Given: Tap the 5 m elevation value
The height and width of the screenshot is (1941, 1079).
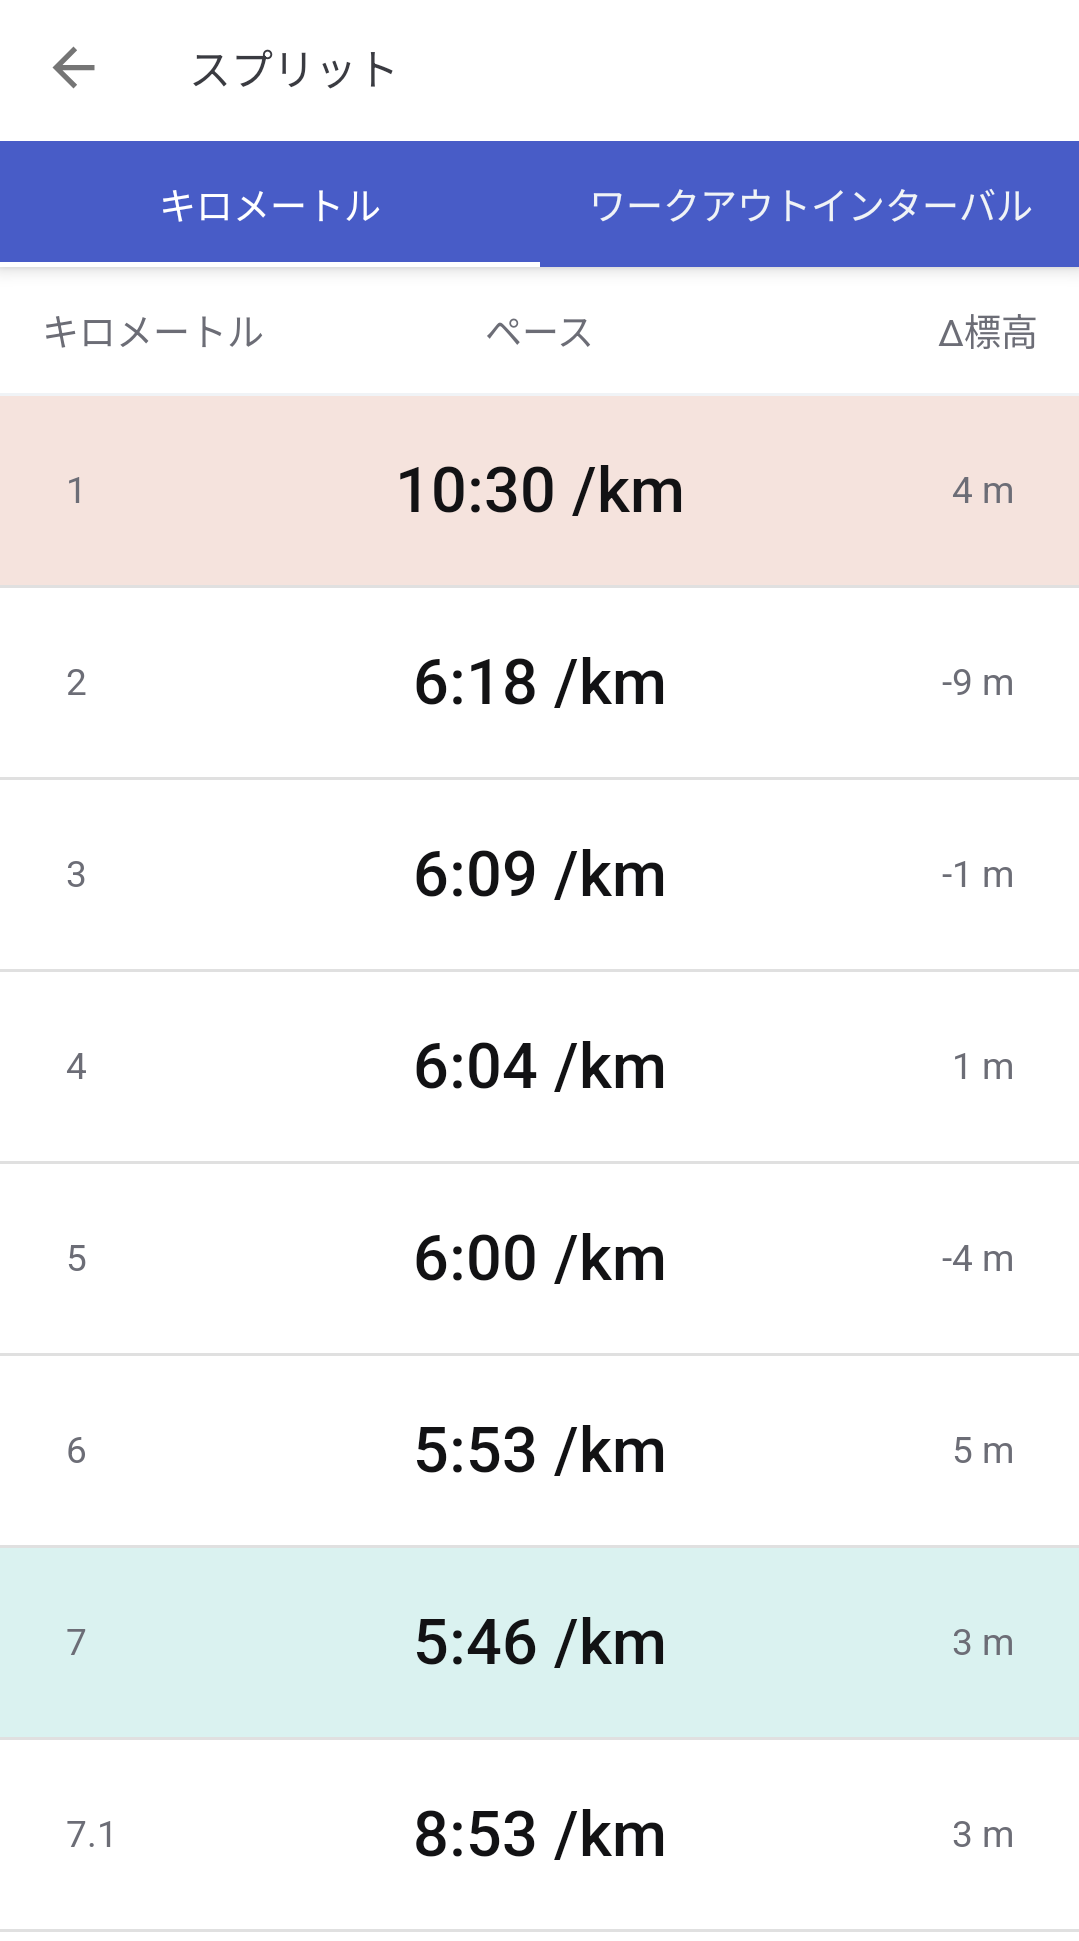Looking at the screenshot, I should [983, 1450].
